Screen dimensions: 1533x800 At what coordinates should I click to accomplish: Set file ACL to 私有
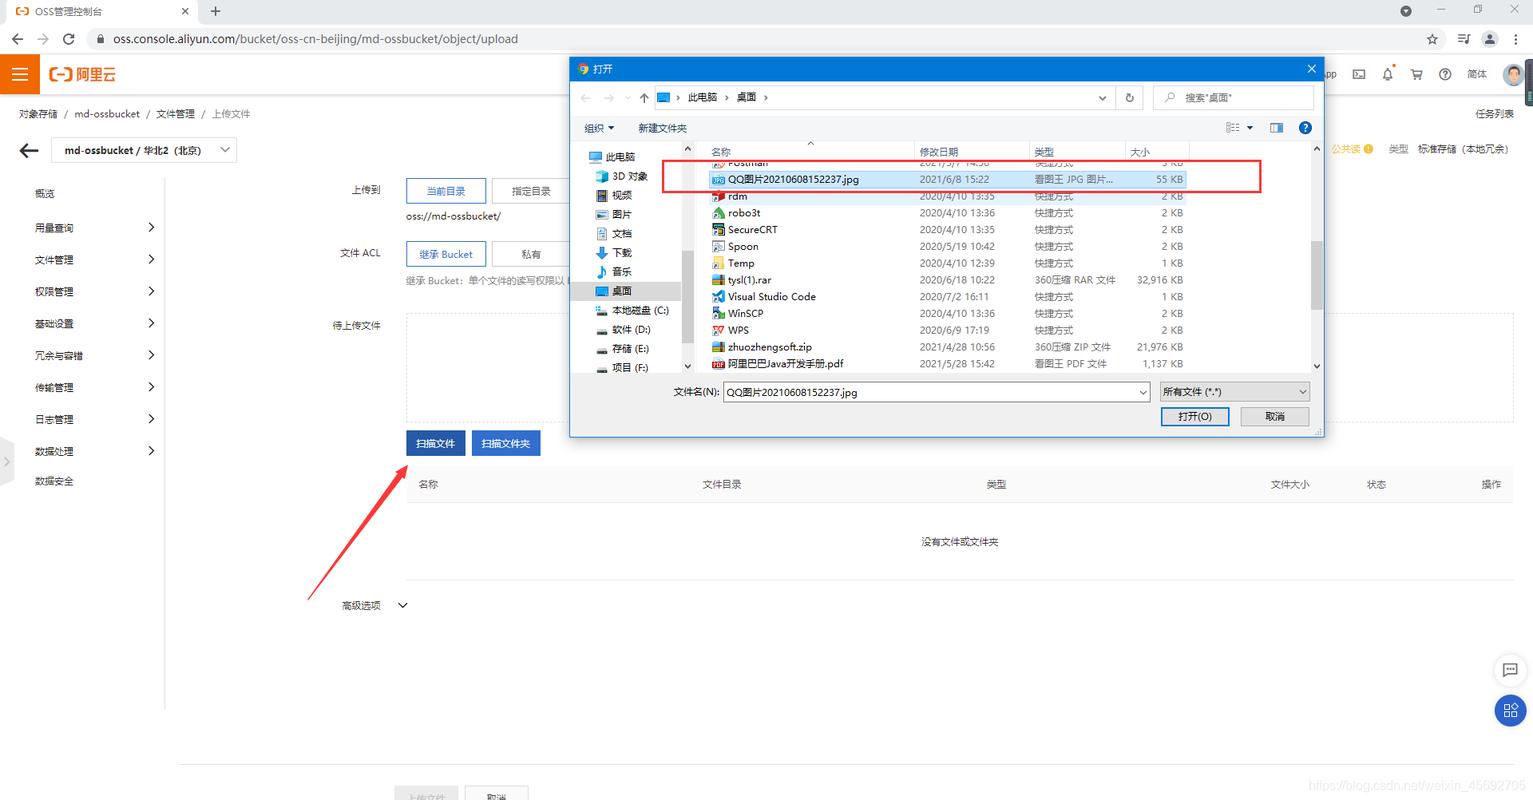(x=531, y=254)
